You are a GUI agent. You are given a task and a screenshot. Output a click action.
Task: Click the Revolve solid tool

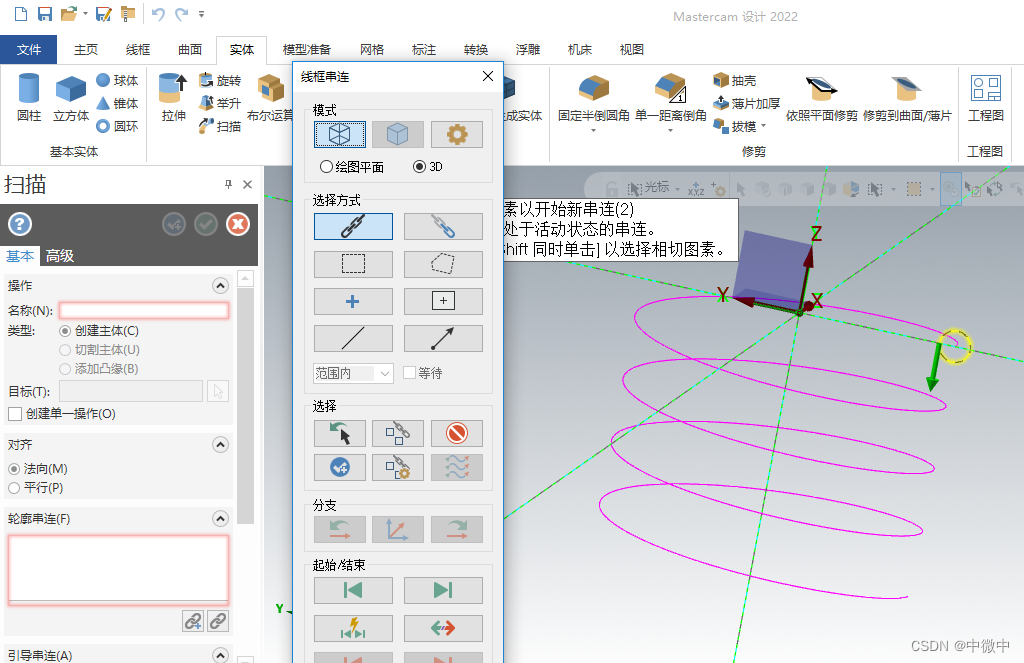pos(220,80)
